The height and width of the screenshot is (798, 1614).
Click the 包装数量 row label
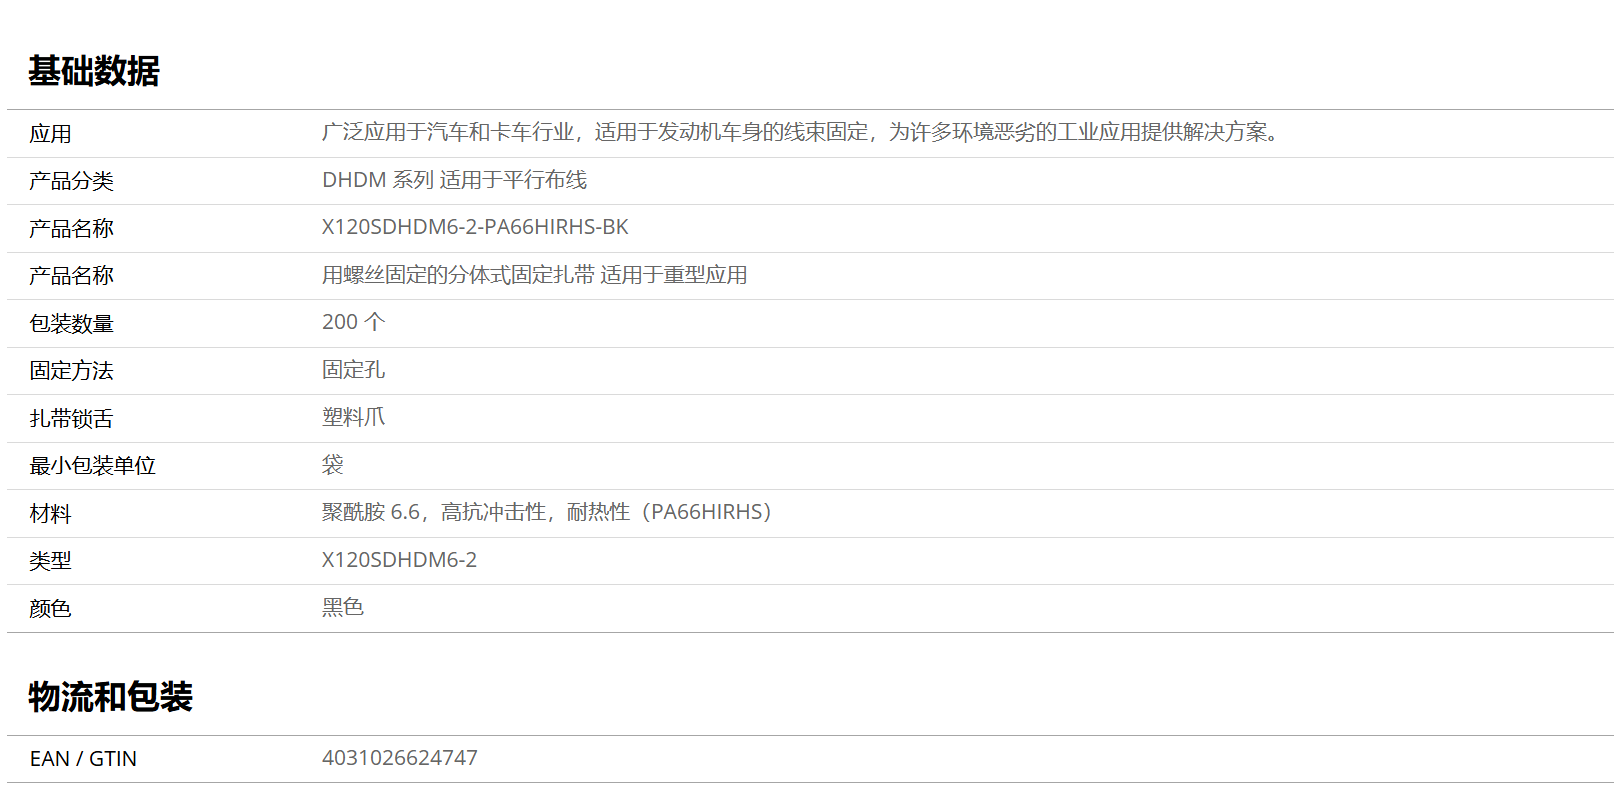click(x=71, y=324)
